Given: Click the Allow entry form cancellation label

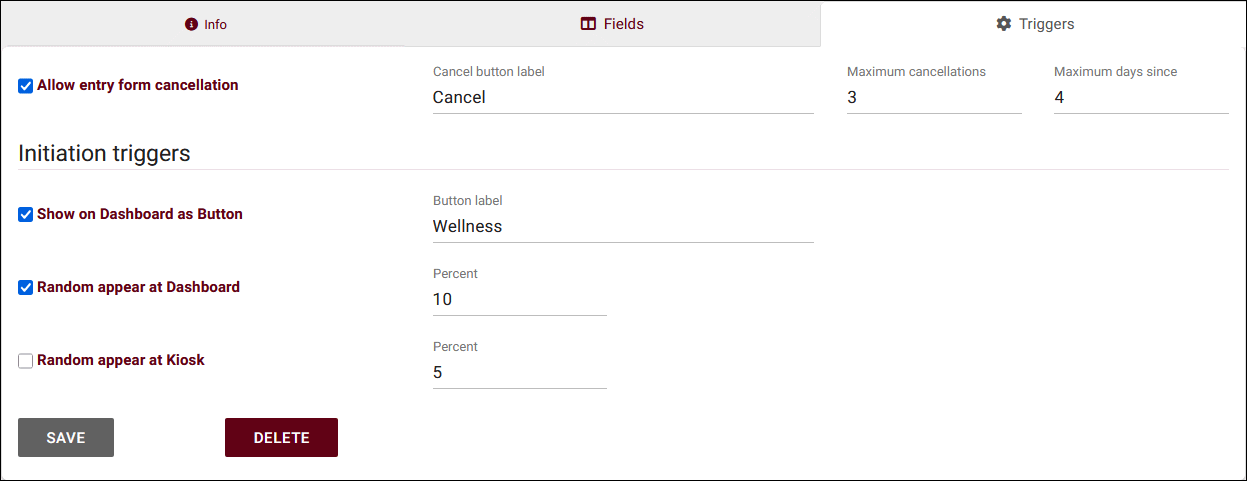Looking at the screenshot, I should coord(138,85).
